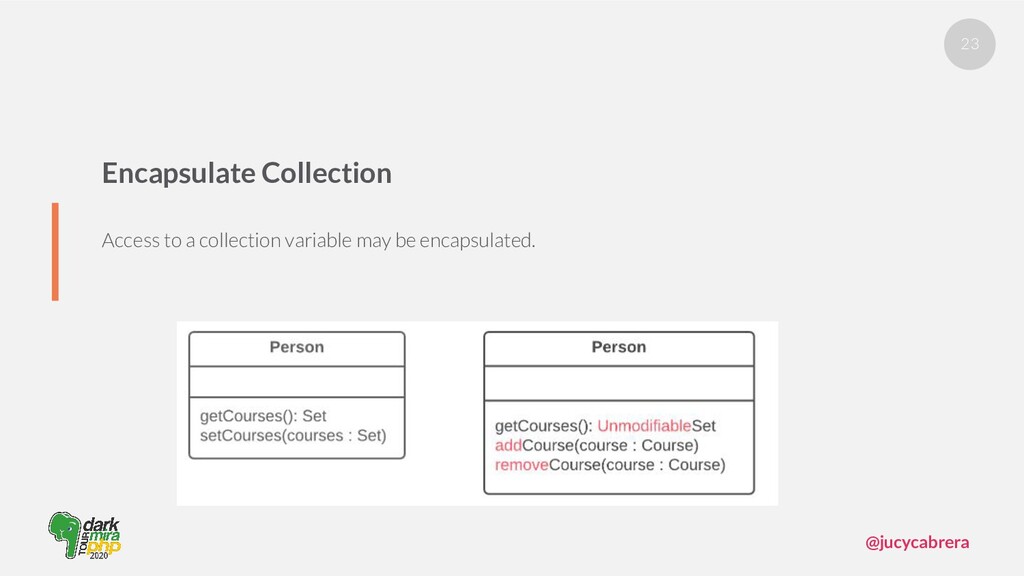Click the empty attributes section of the left Person
Viewport: 1024px width, 576px height.
point(296,382)
